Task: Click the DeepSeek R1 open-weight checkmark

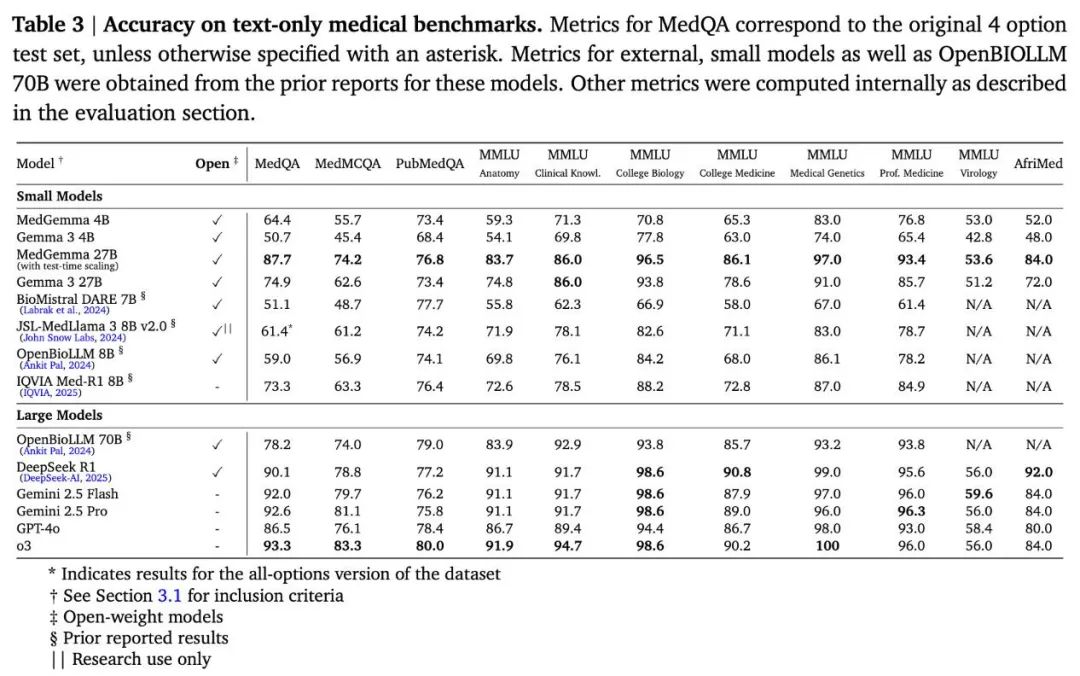Action: 217,472
